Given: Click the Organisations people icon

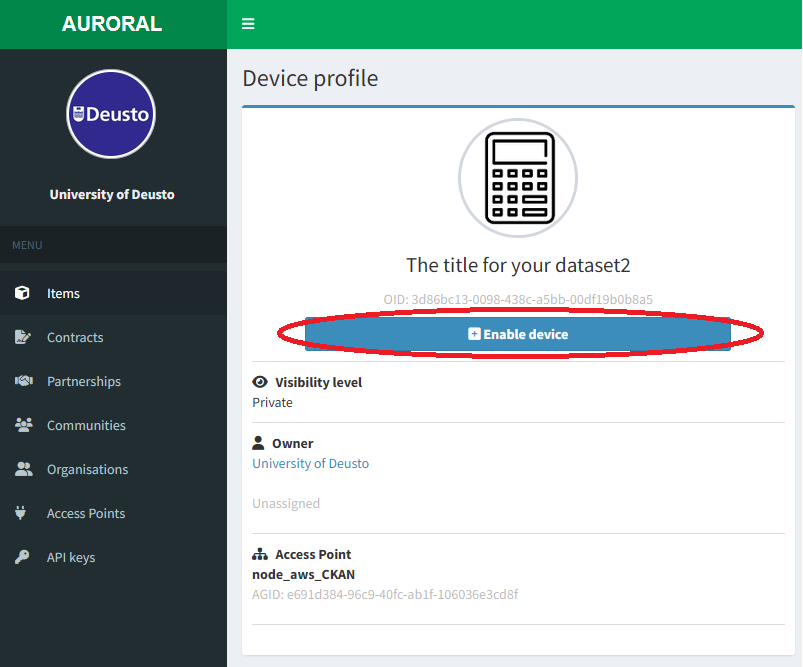Looking at the screenshot, I should 24,469.
